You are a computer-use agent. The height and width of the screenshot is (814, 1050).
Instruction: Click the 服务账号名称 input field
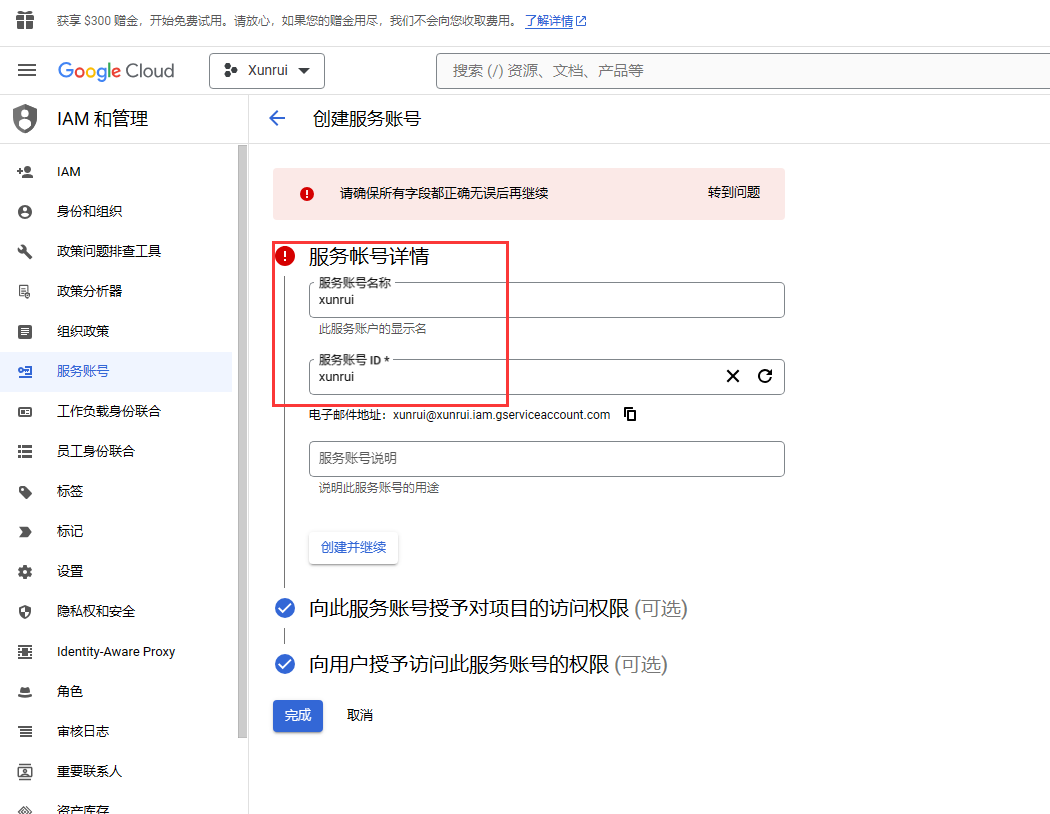[x=546, y=300]
